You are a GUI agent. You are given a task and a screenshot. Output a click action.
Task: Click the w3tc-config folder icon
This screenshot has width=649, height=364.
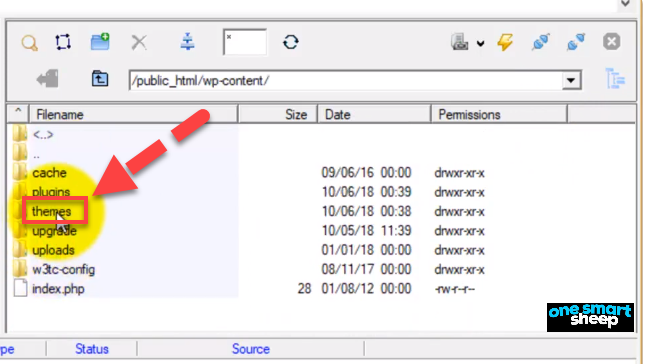(x=20, y=269)
